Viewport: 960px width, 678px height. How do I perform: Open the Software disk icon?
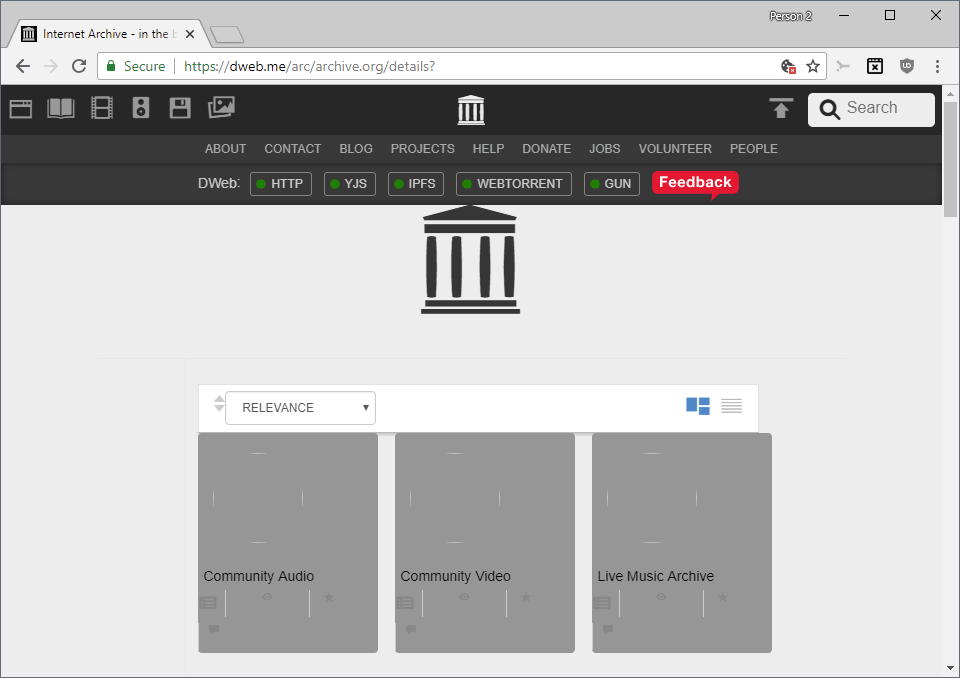179,107
